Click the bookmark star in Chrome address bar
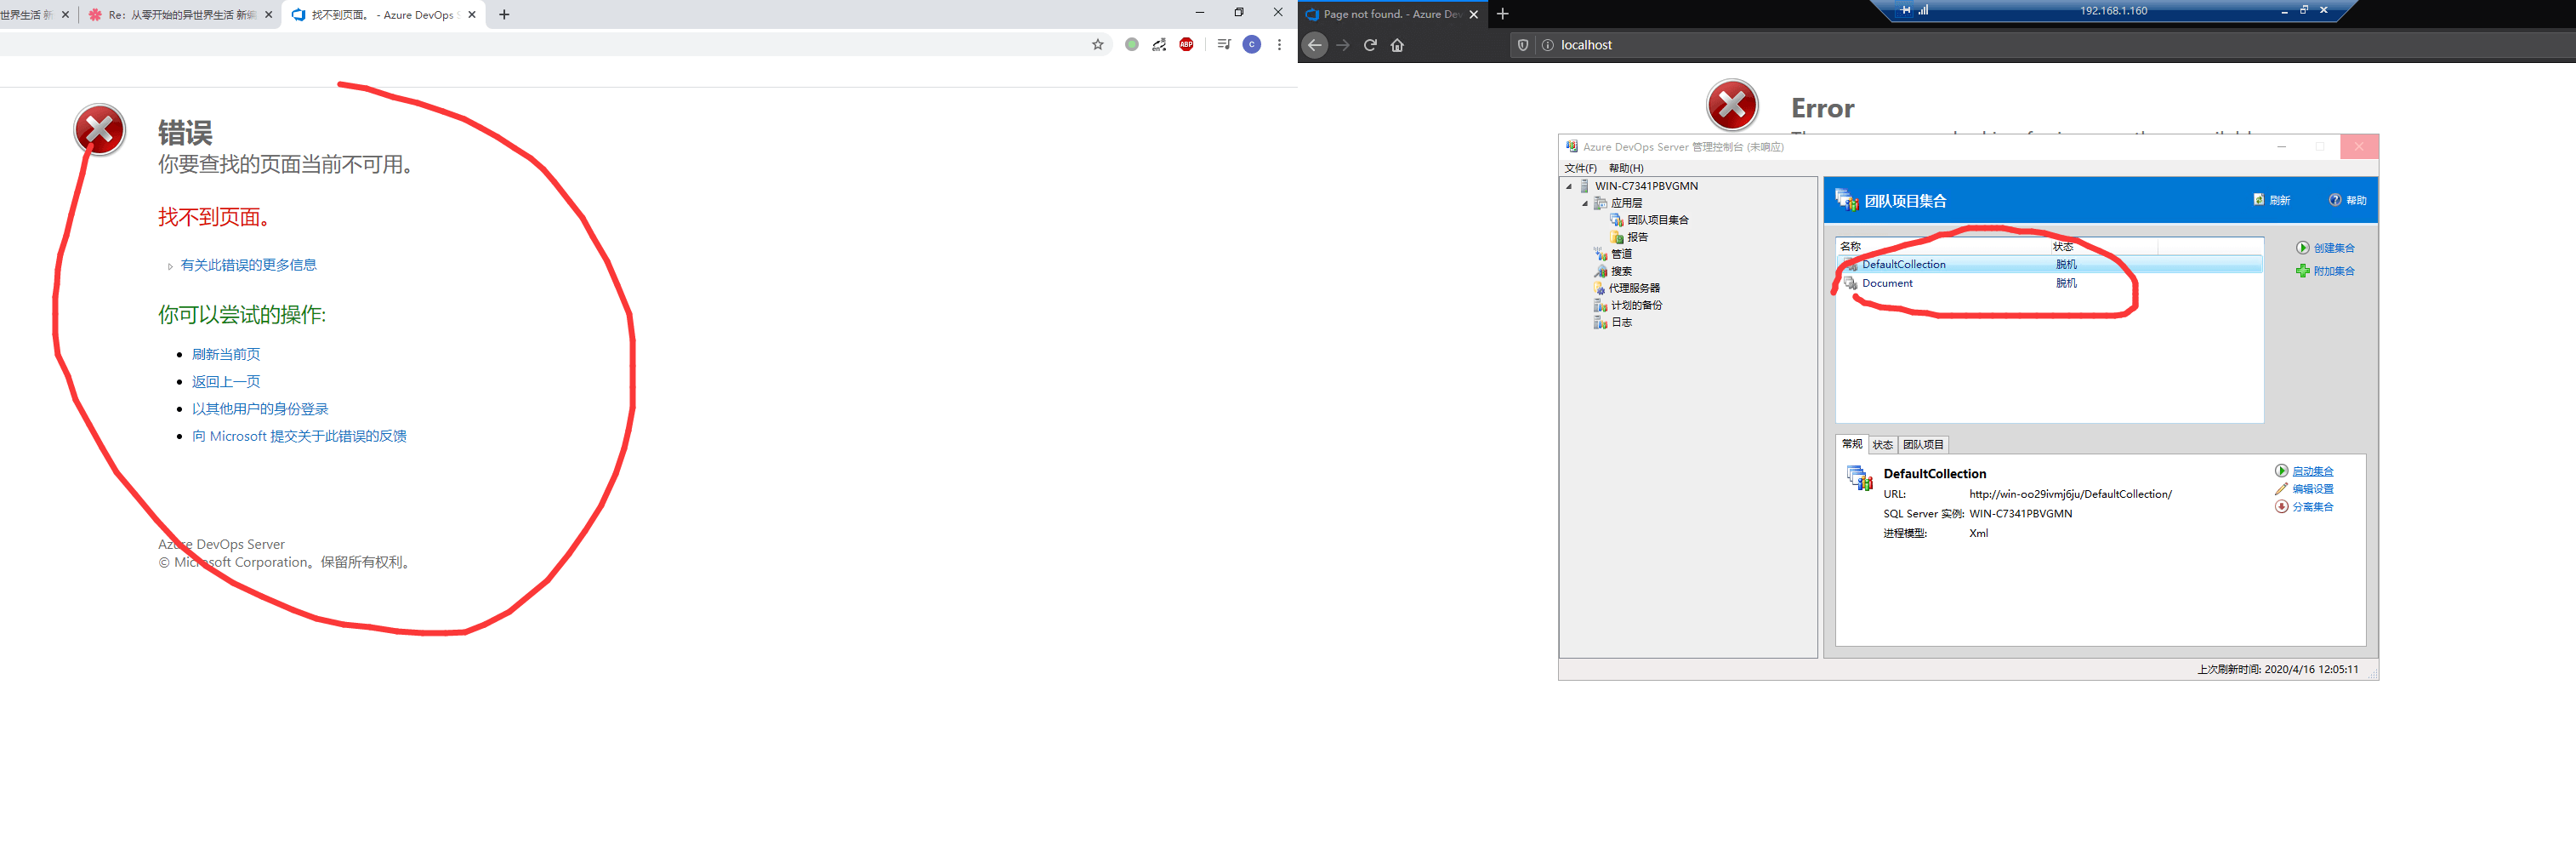 [x=1097, y=44]
